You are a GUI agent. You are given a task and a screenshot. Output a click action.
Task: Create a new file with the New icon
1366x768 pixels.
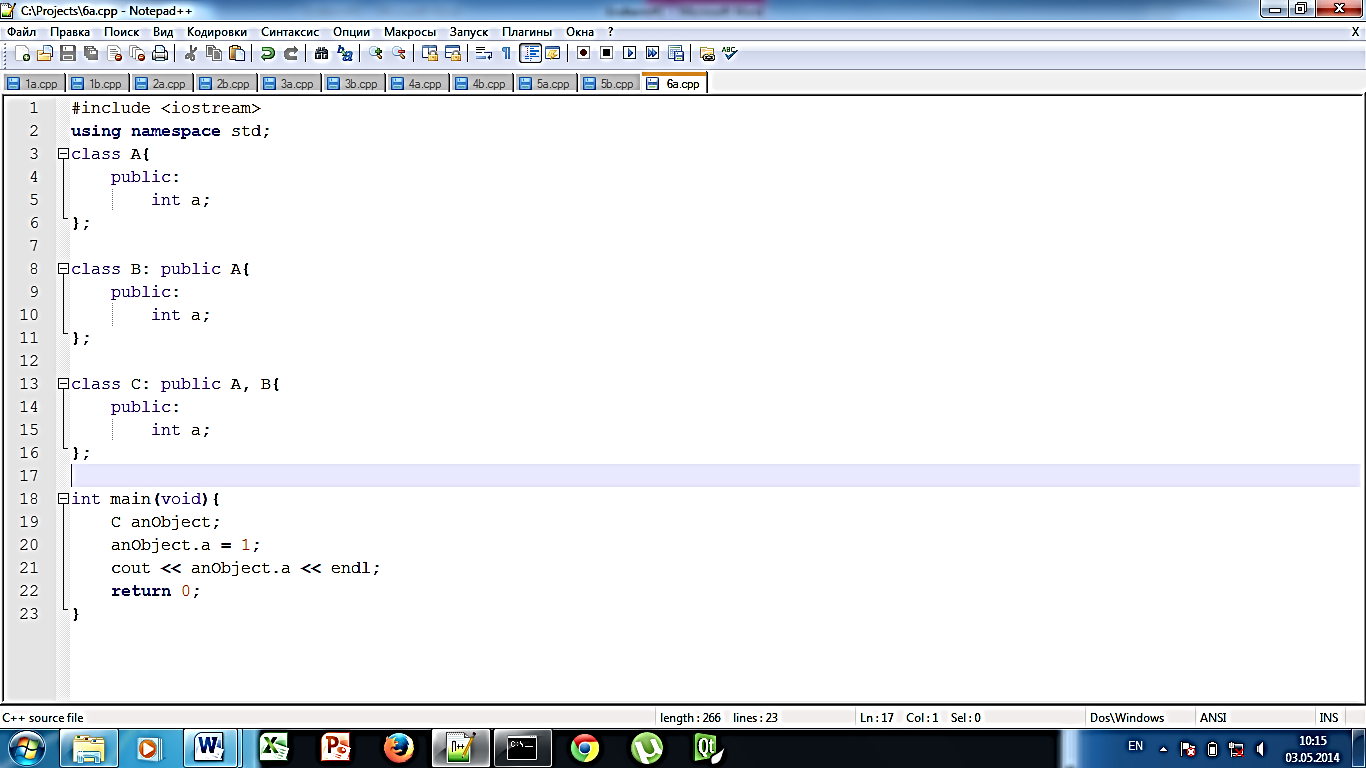point(22,53)
